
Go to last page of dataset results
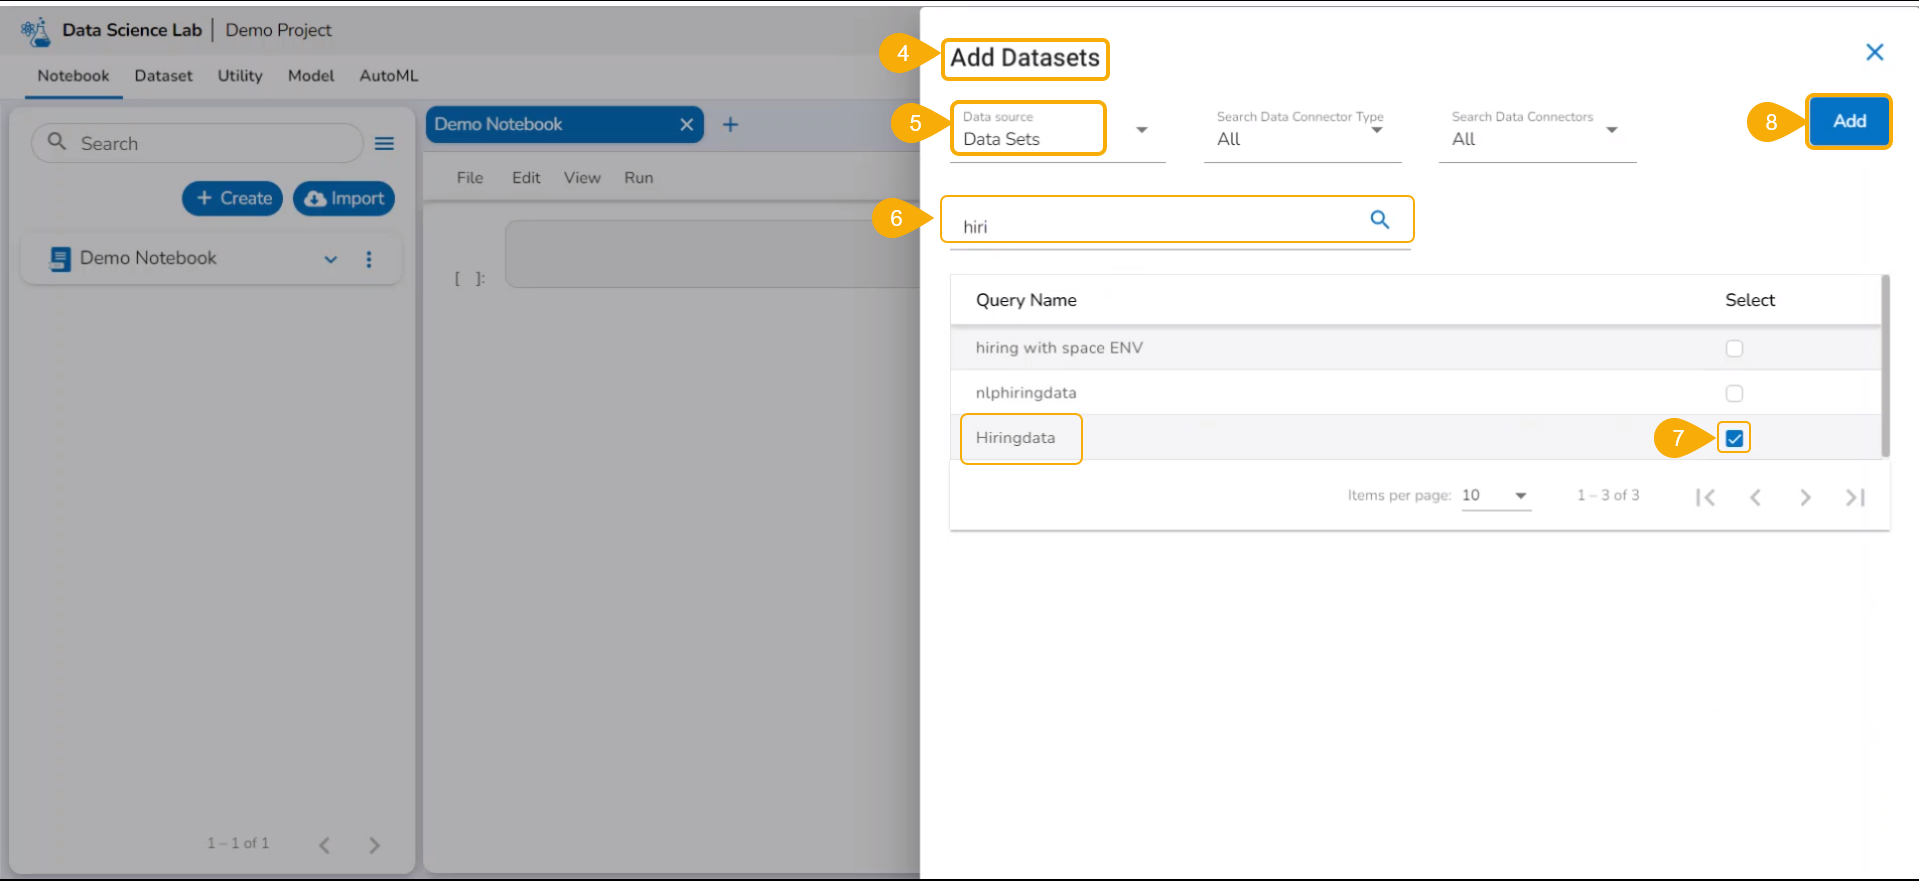(1855, 497)
